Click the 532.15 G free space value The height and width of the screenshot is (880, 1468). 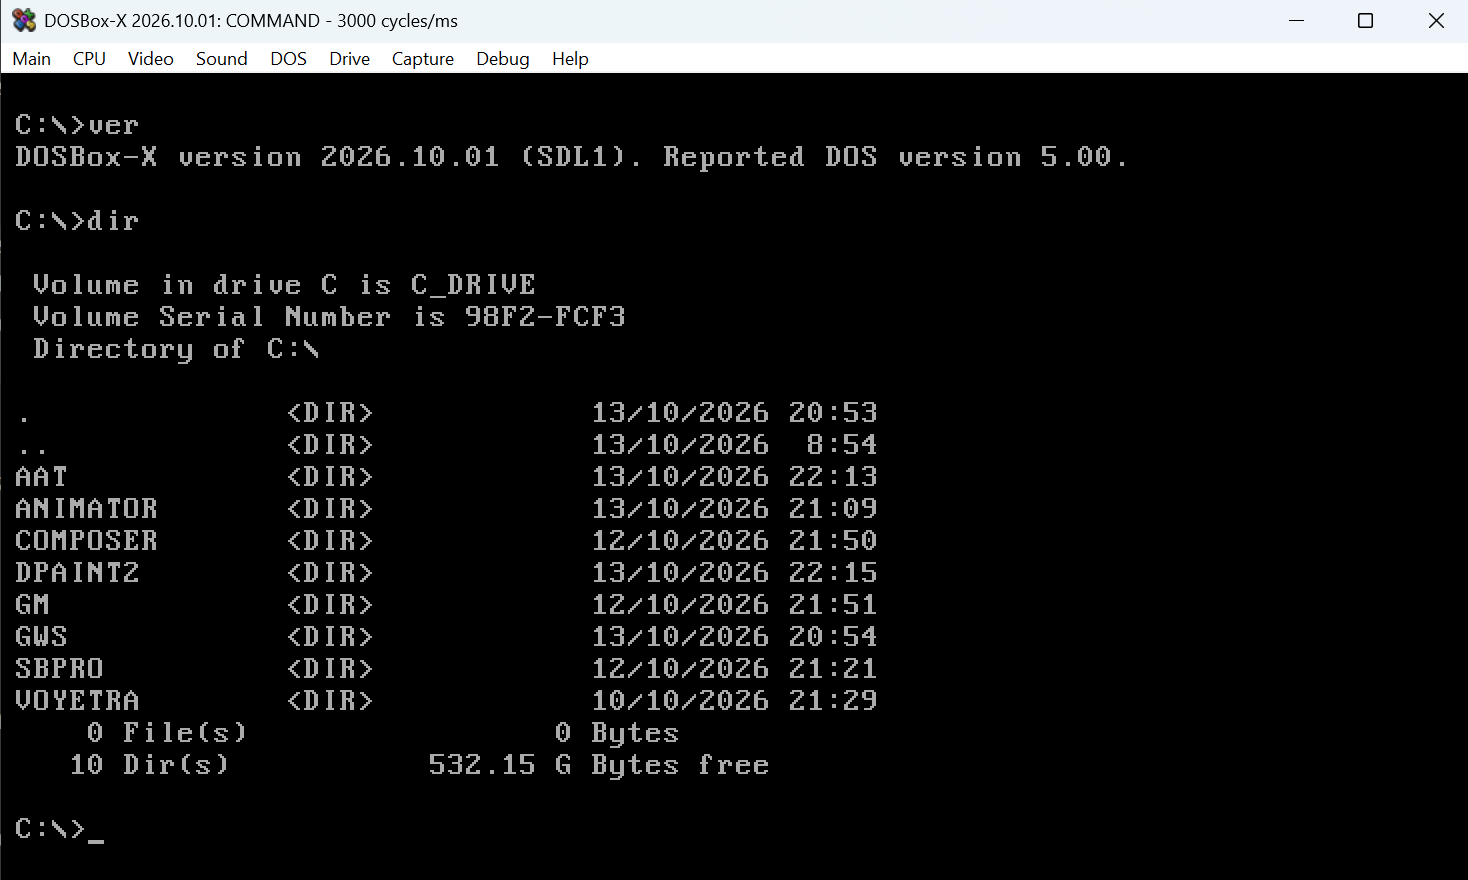[500, 765]
